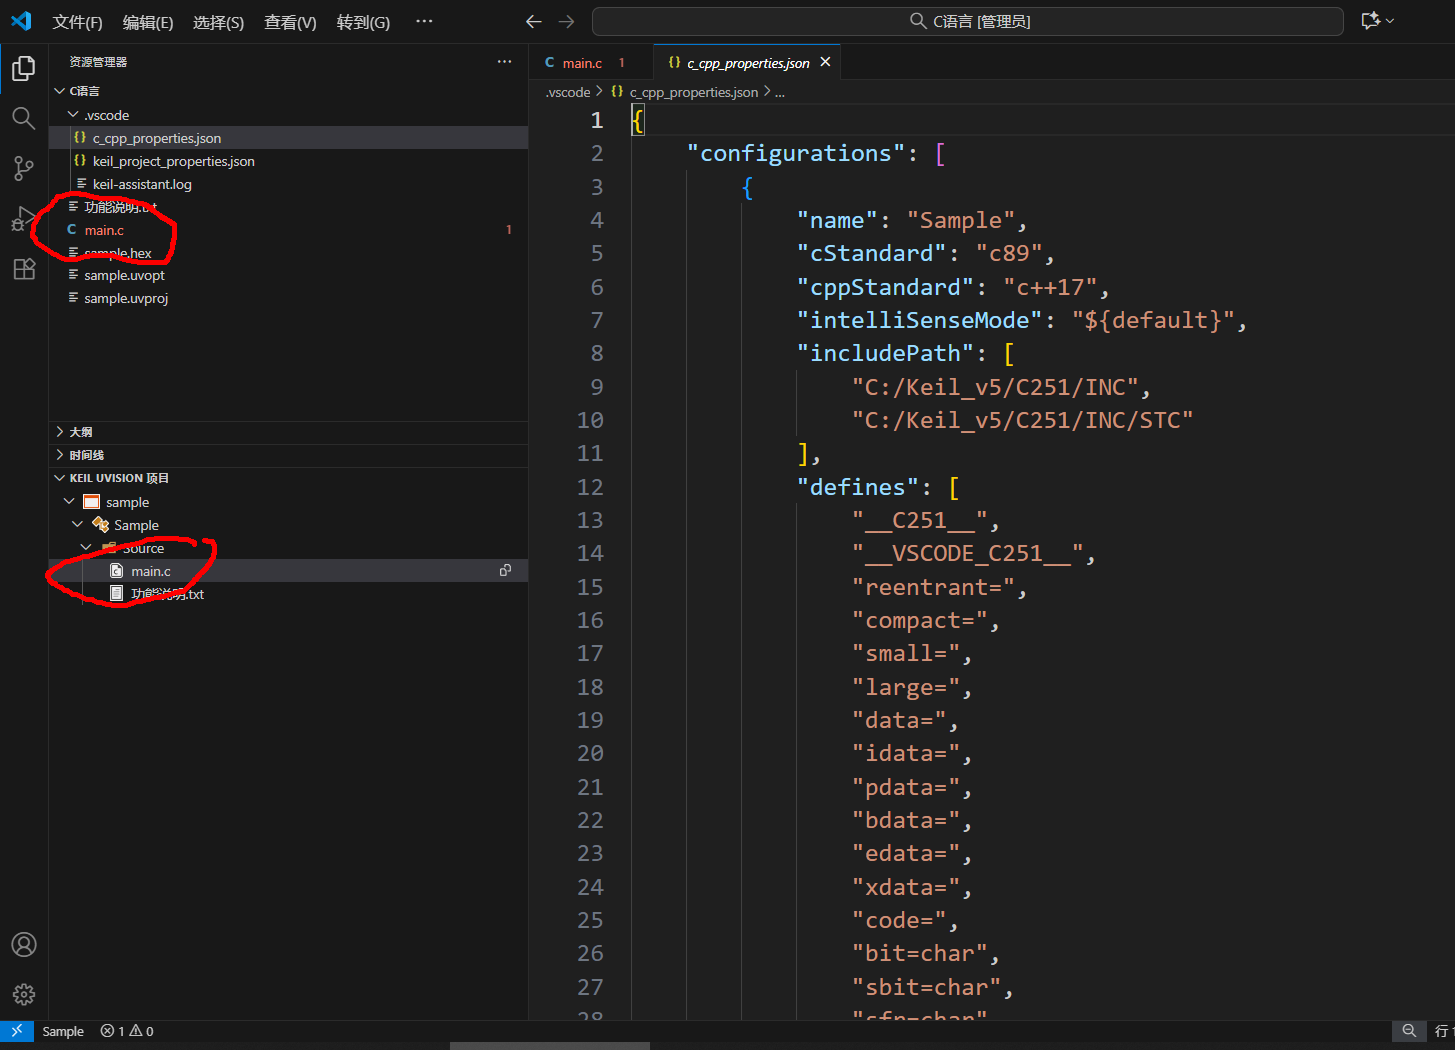Collapse the Sample target node

[78, 524]
